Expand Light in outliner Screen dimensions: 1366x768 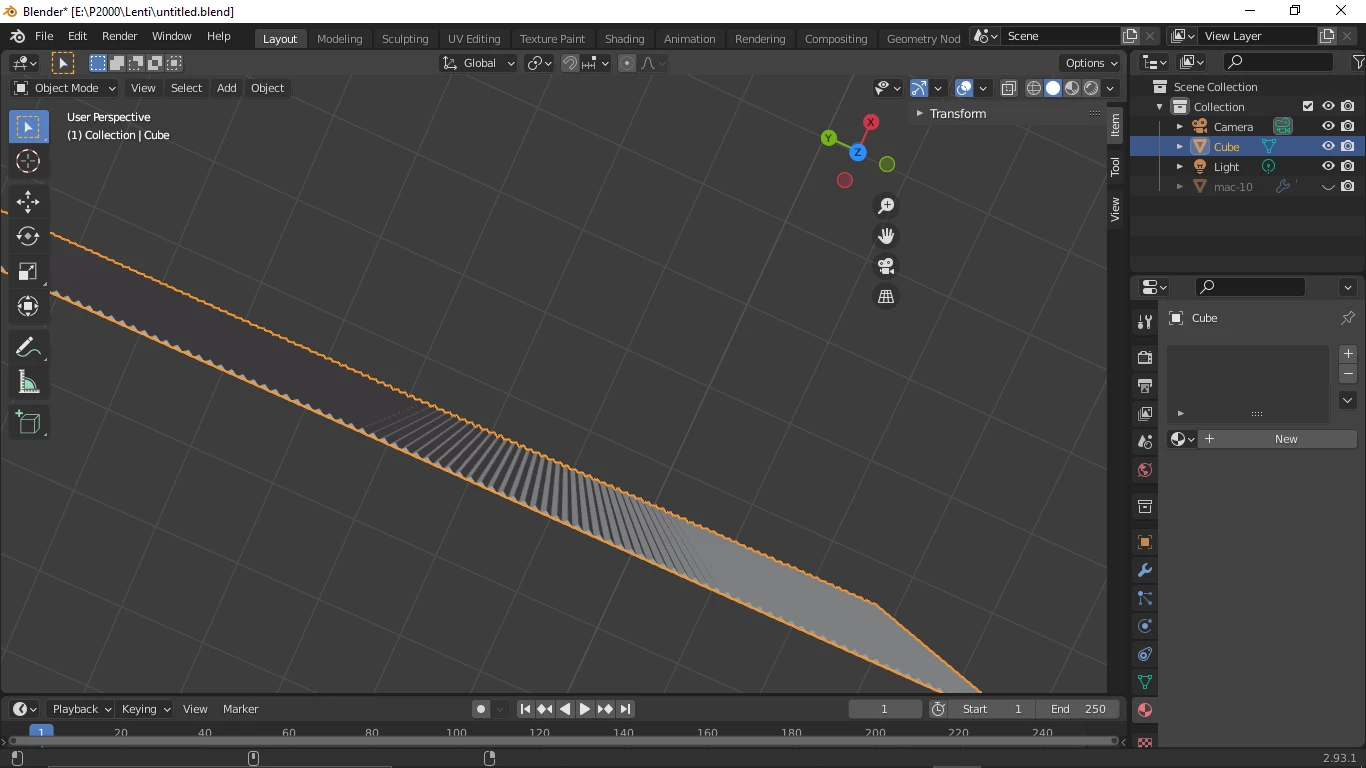pyautogui.click(x=1180, y=167)
